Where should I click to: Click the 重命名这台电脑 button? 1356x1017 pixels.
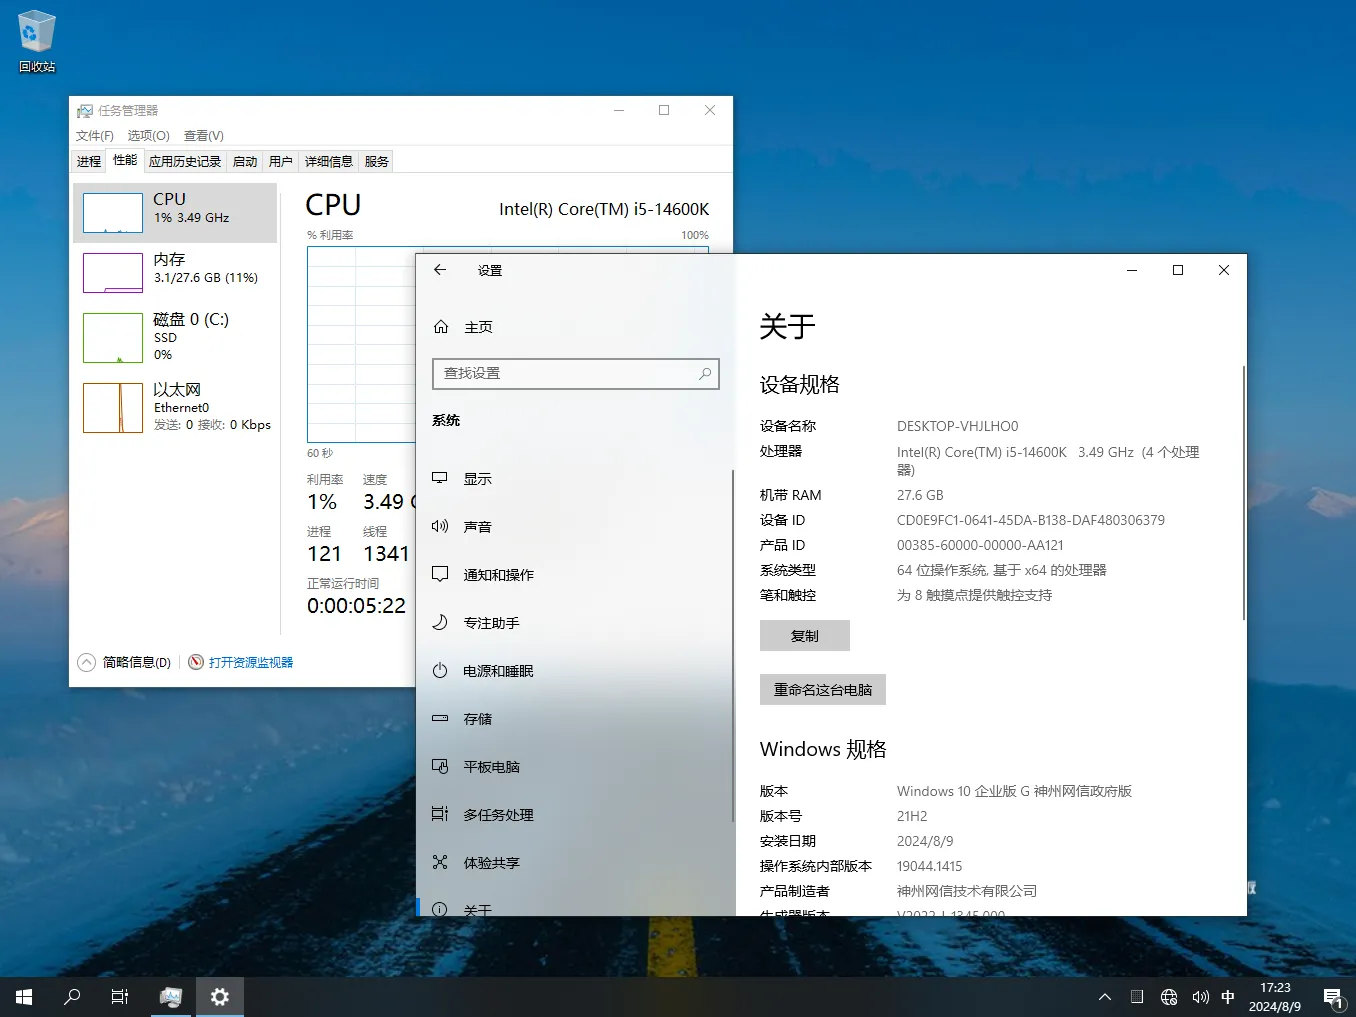point(822,689)
